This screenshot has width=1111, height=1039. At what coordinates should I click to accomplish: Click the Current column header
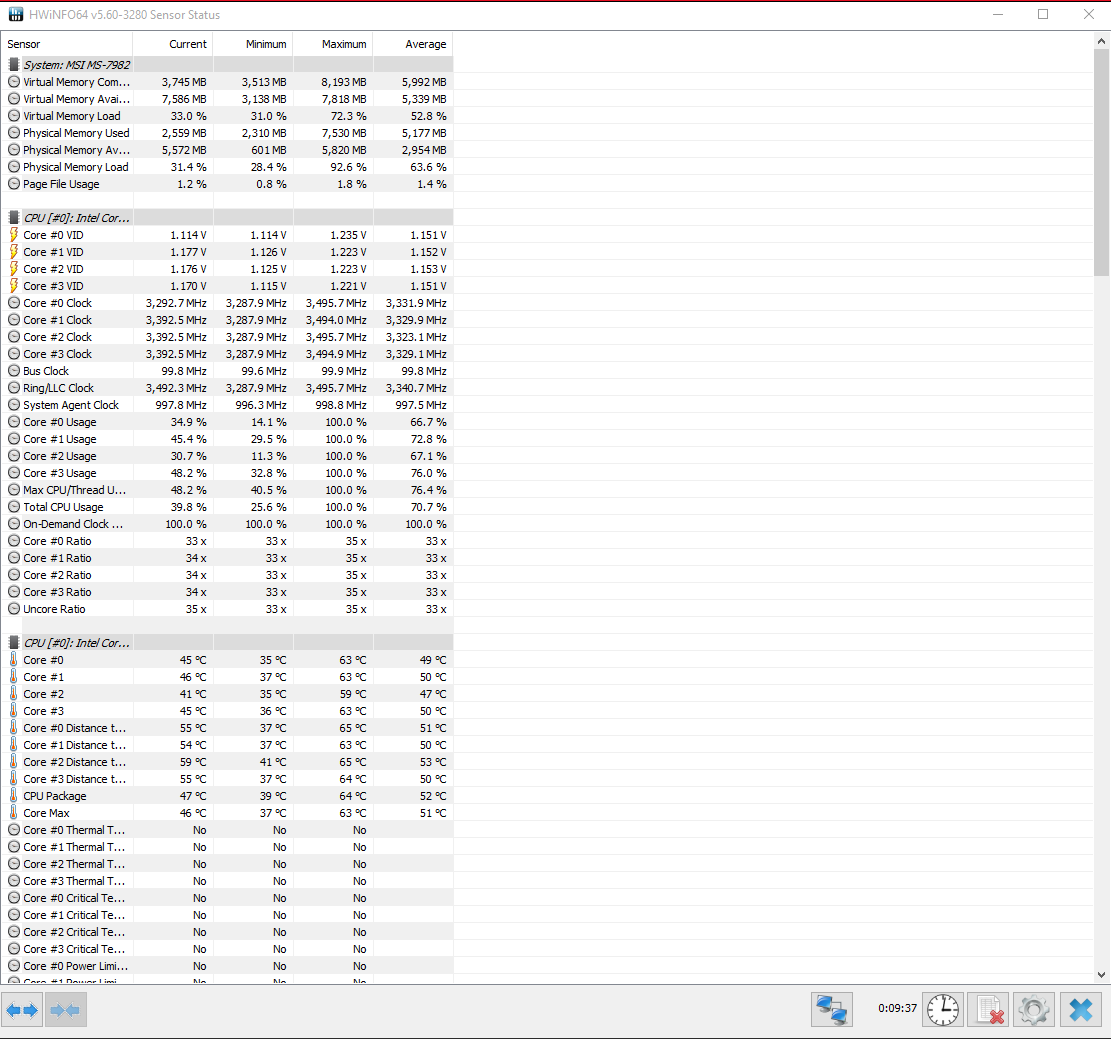(173, 44)
